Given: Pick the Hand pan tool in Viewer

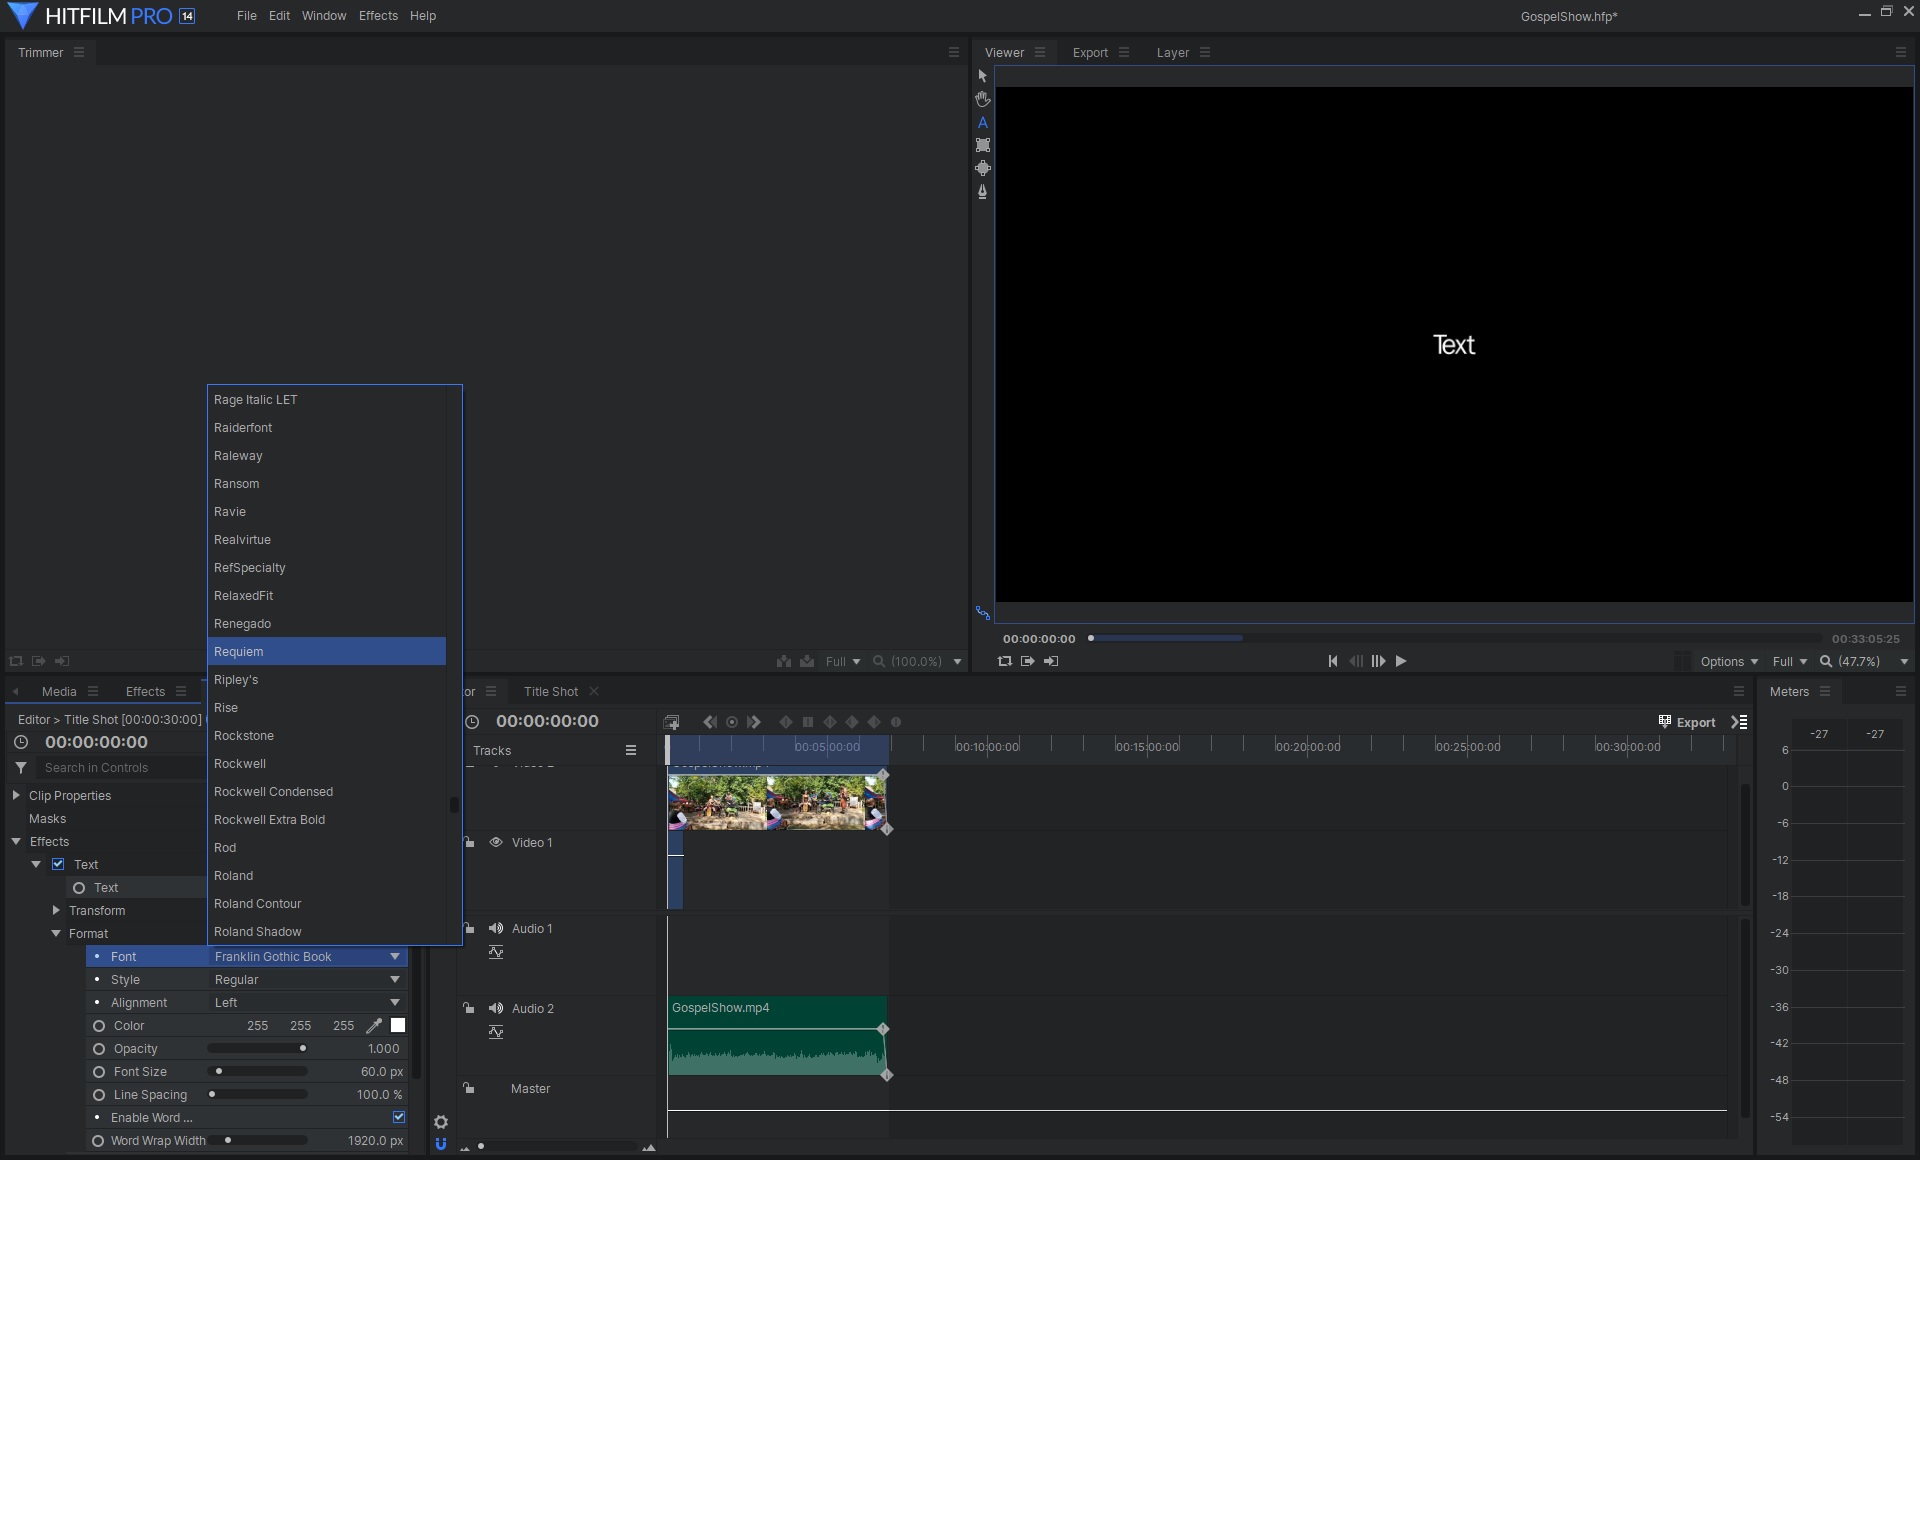Looking at the screenshot, I should (982, 99).
